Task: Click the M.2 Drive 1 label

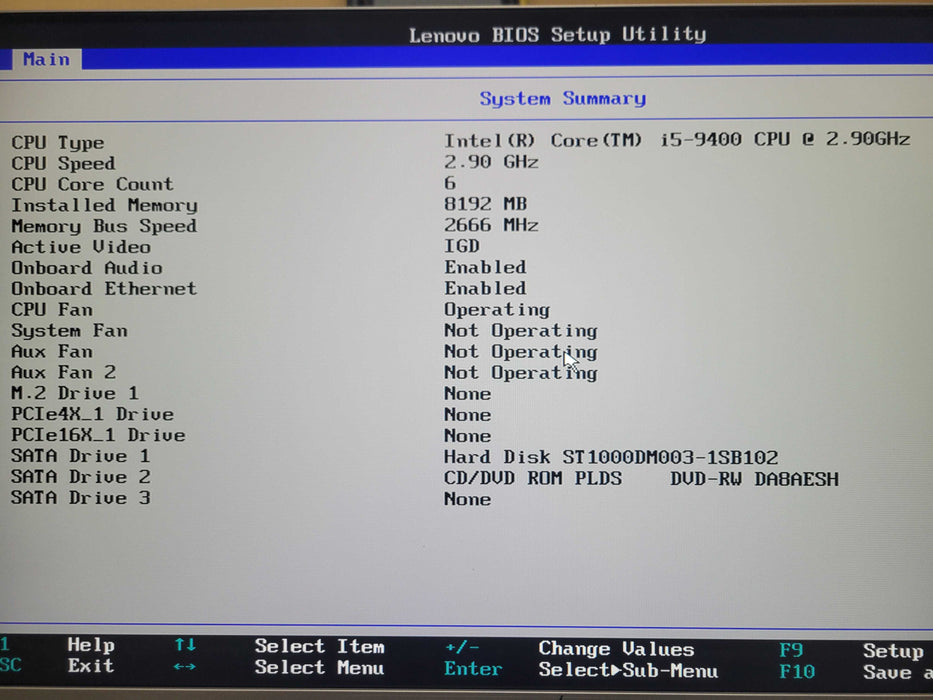Action: [75, 393]
